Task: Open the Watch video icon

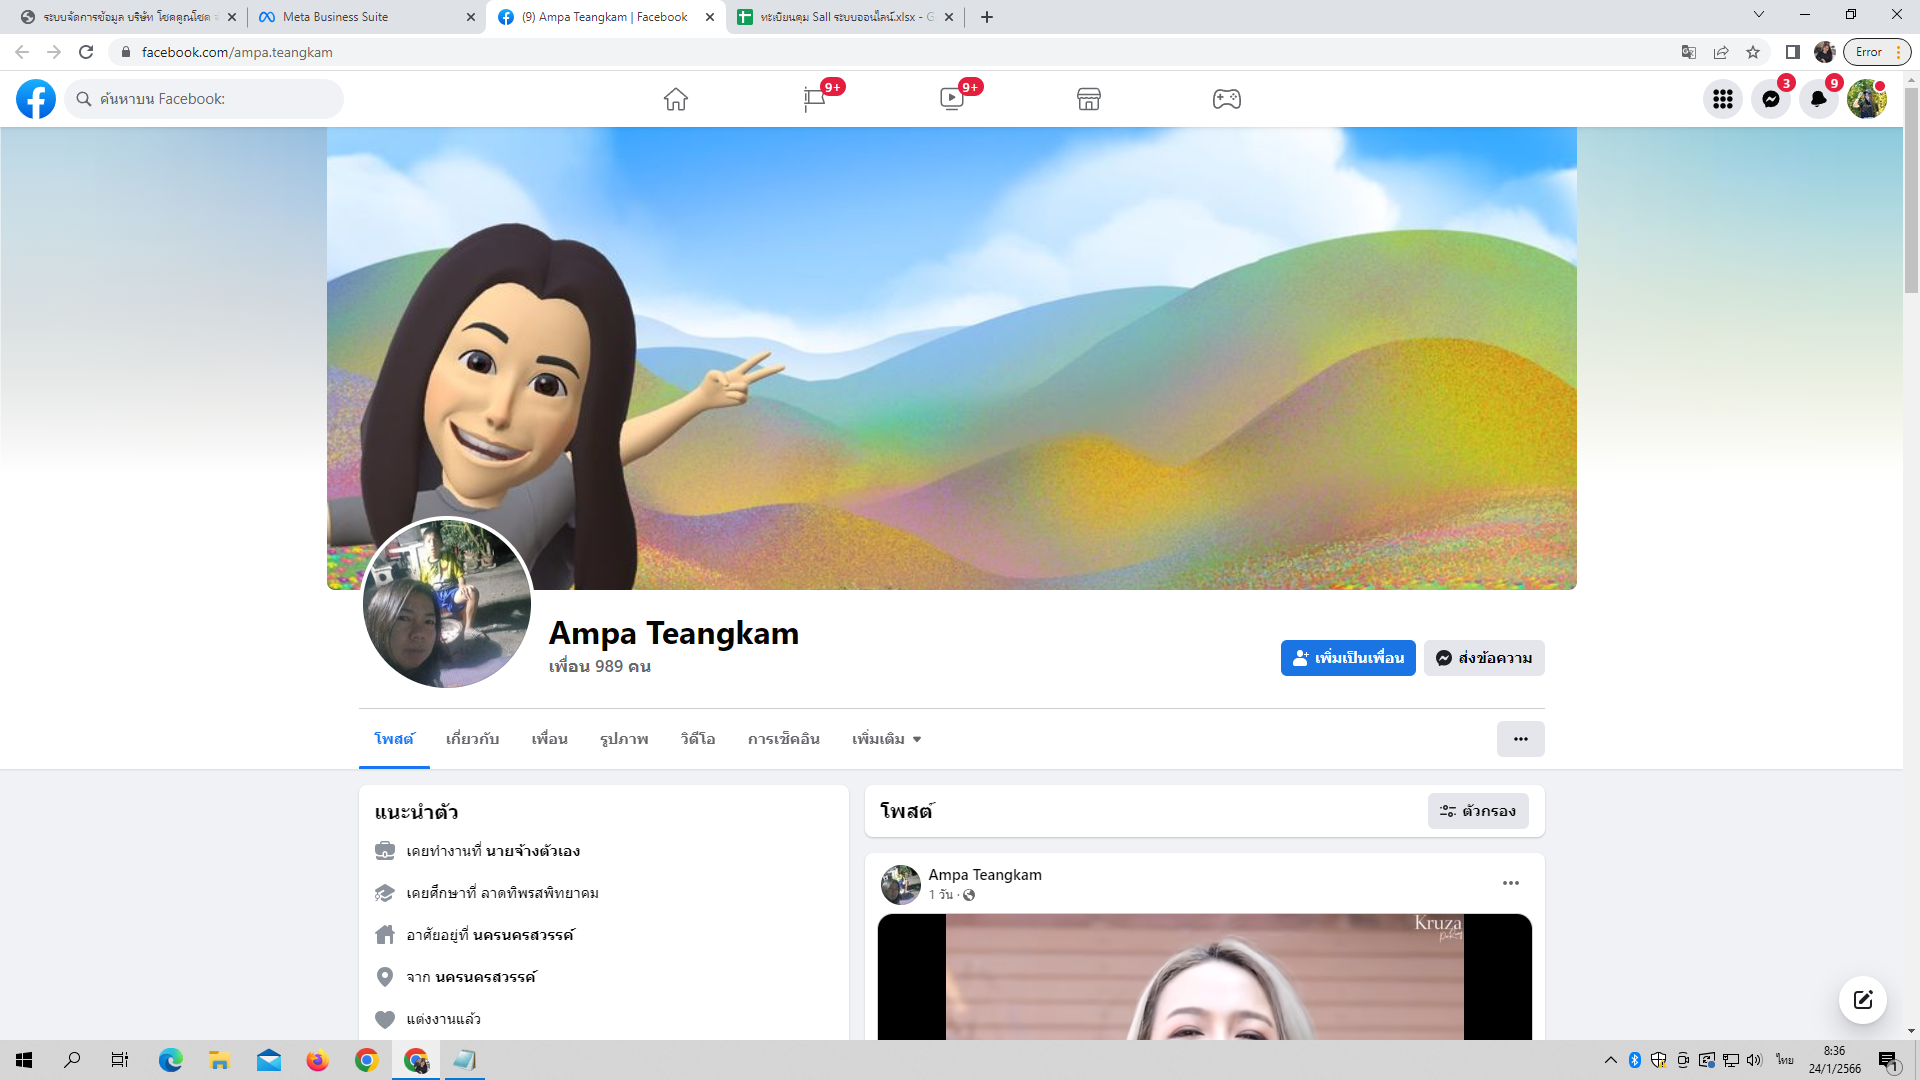Action: coord(951,99)
